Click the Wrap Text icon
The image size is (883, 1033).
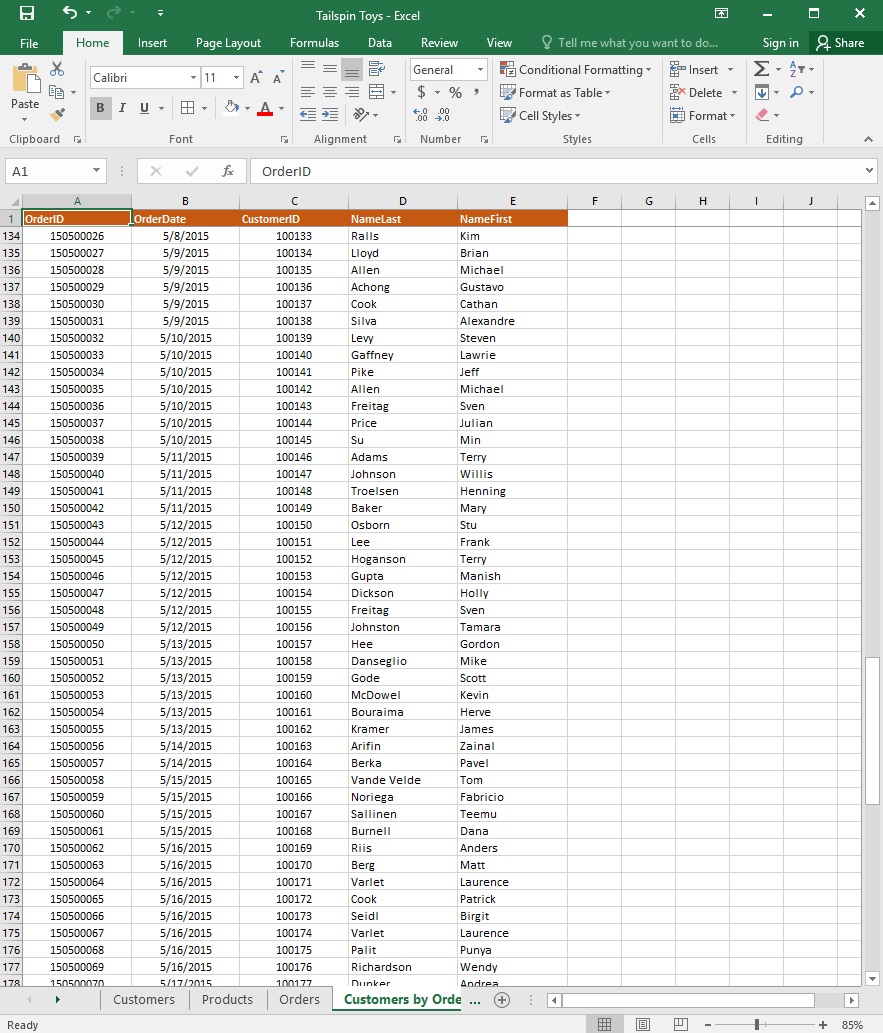tap(377, 69)
